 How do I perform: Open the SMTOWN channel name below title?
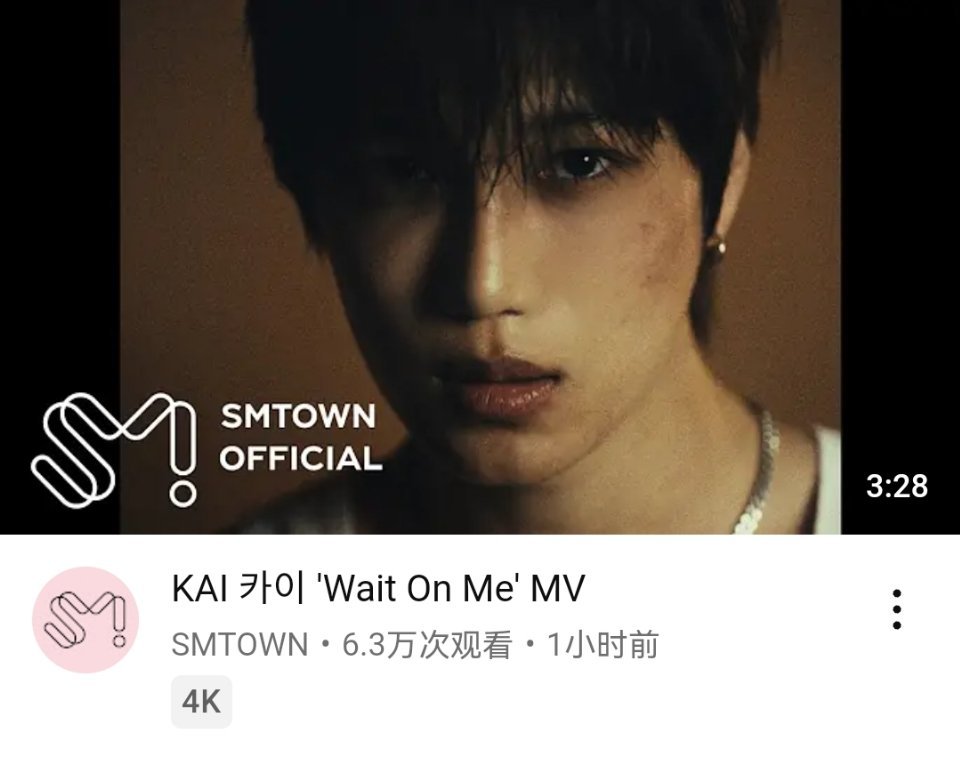point(239,645)
